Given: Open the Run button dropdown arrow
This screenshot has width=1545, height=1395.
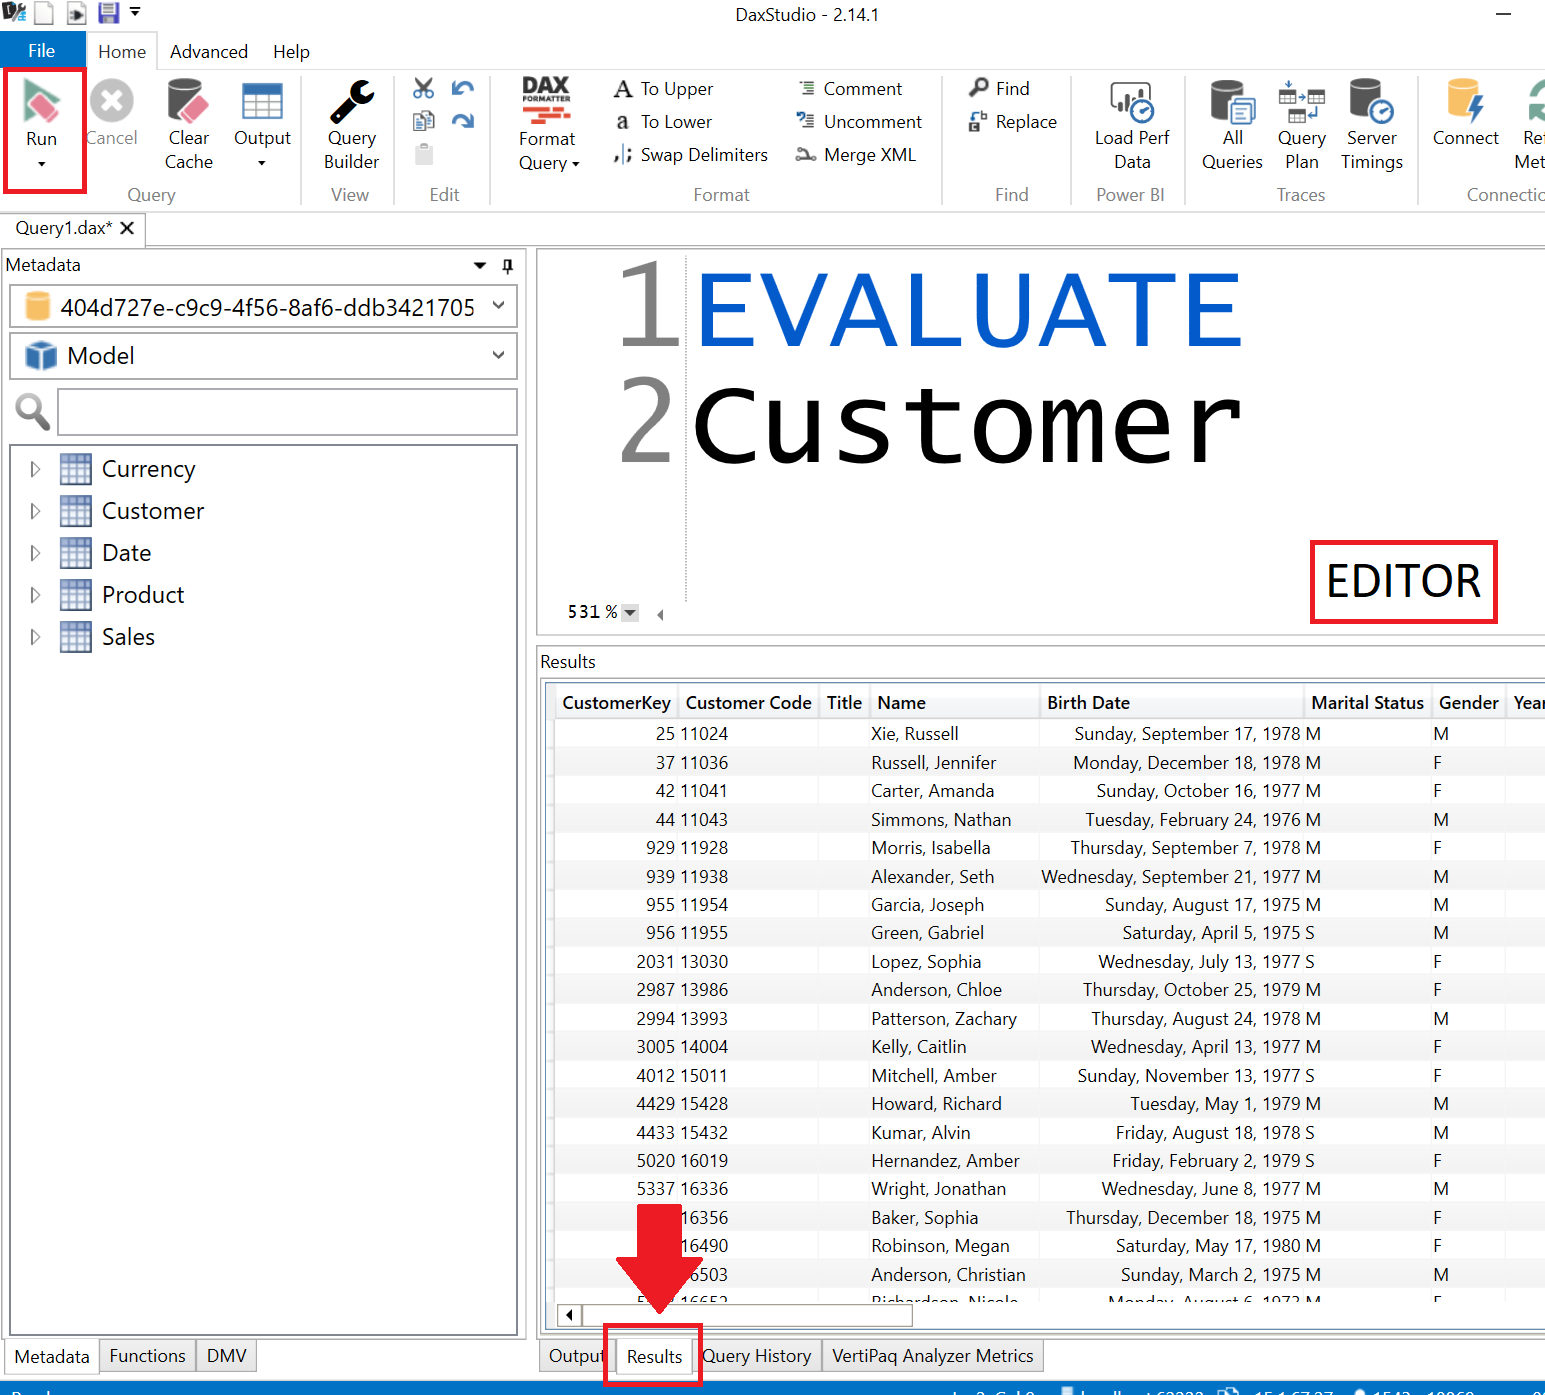Looking at the screenshot, I should point(41,164).
